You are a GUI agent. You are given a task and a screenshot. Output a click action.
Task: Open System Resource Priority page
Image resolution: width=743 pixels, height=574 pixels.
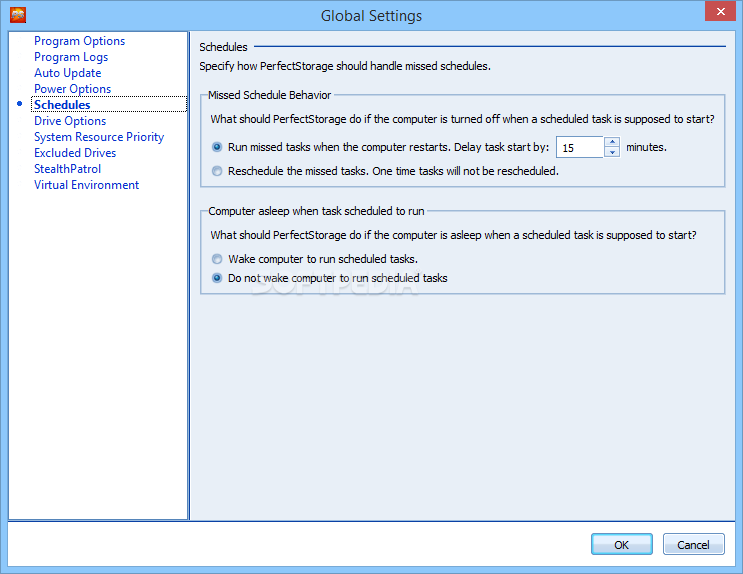click(99, 137)
